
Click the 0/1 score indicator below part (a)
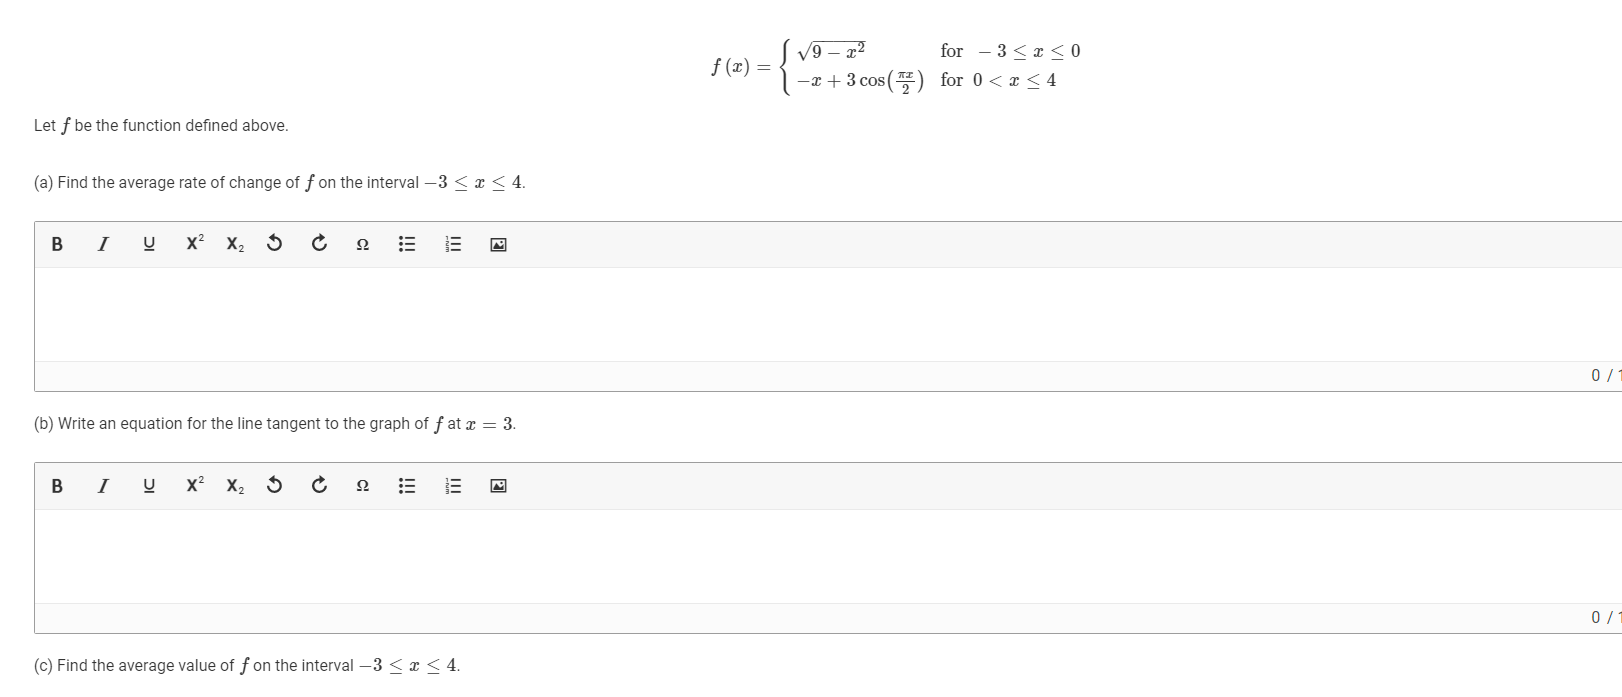point(1603,375)
